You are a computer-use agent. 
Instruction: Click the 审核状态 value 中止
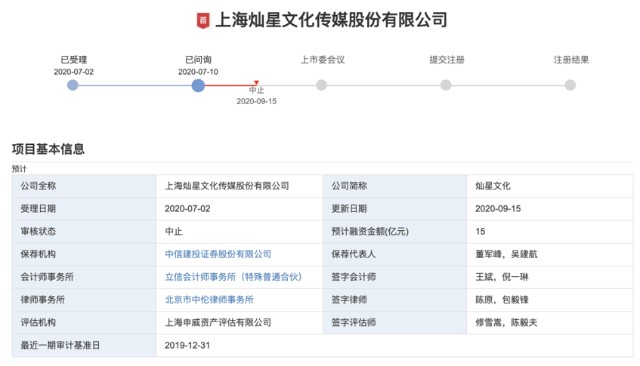click(173, 231)
